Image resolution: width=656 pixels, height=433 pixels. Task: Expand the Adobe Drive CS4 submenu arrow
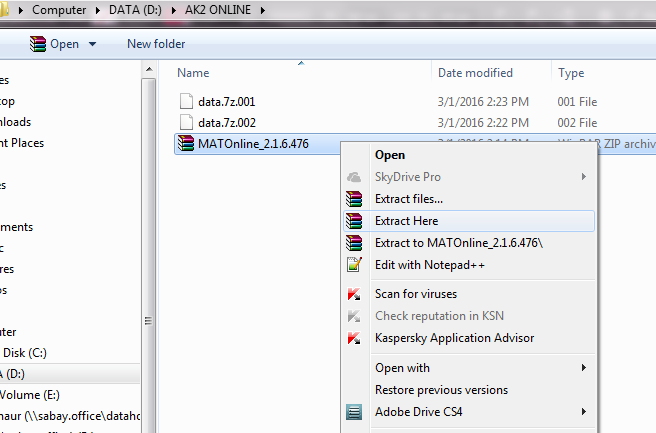tap(583, 411)
